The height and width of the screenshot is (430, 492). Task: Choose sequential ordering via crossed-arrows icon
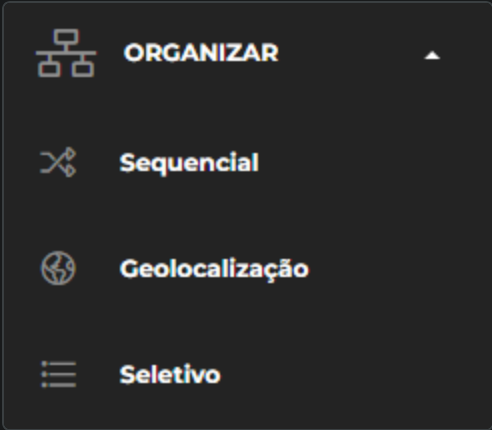pos(58,162)
